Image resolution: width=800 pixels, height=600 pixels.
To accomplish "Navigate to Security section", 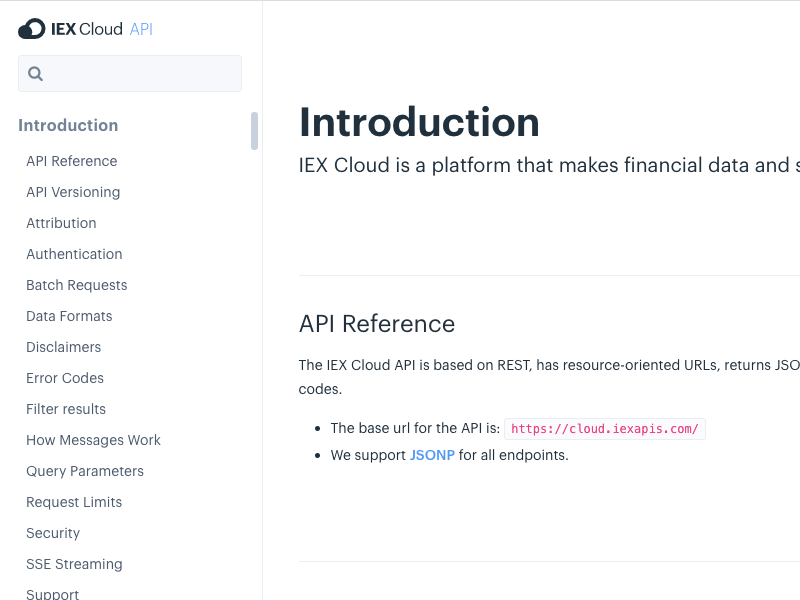I will 54,533.
